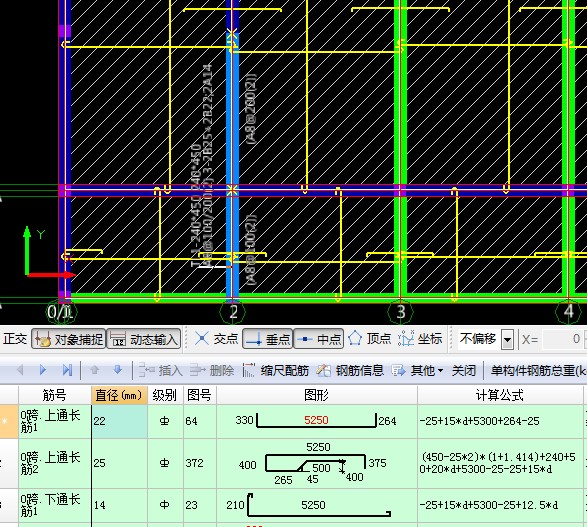
Task: Click axis bubble labeled 3
Action: click(401, 312)
